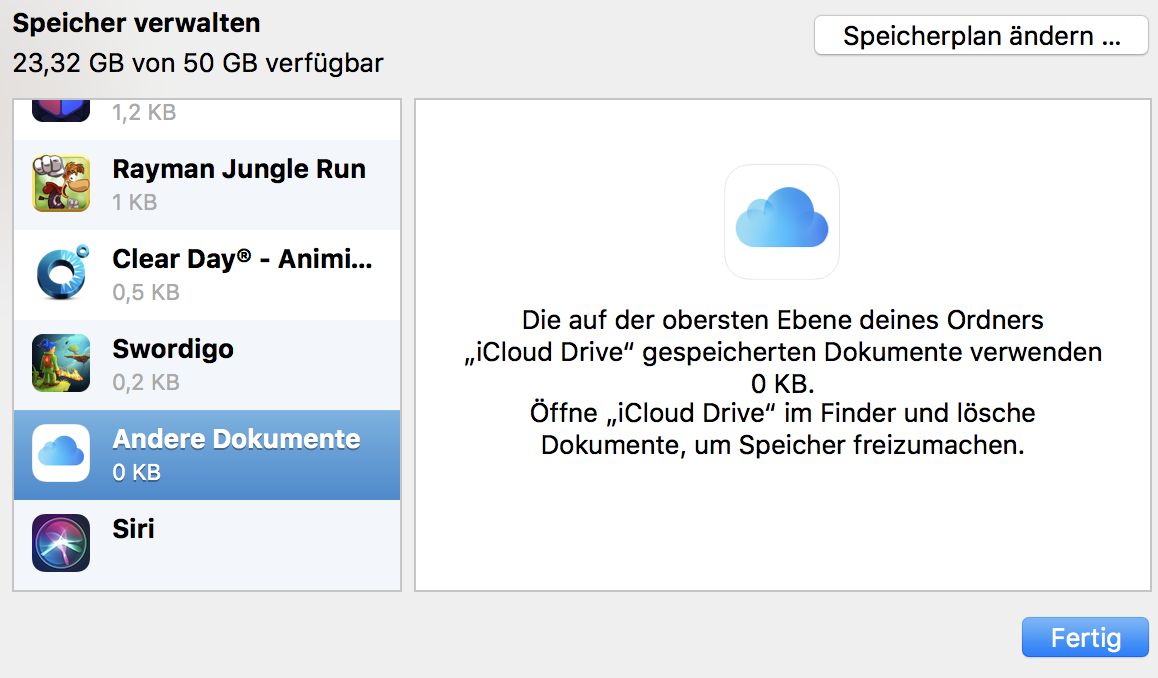This screenshot has height=678, width=1158.
Task: Select the Andere Dokumente entry title
Action: pos(236,439)
